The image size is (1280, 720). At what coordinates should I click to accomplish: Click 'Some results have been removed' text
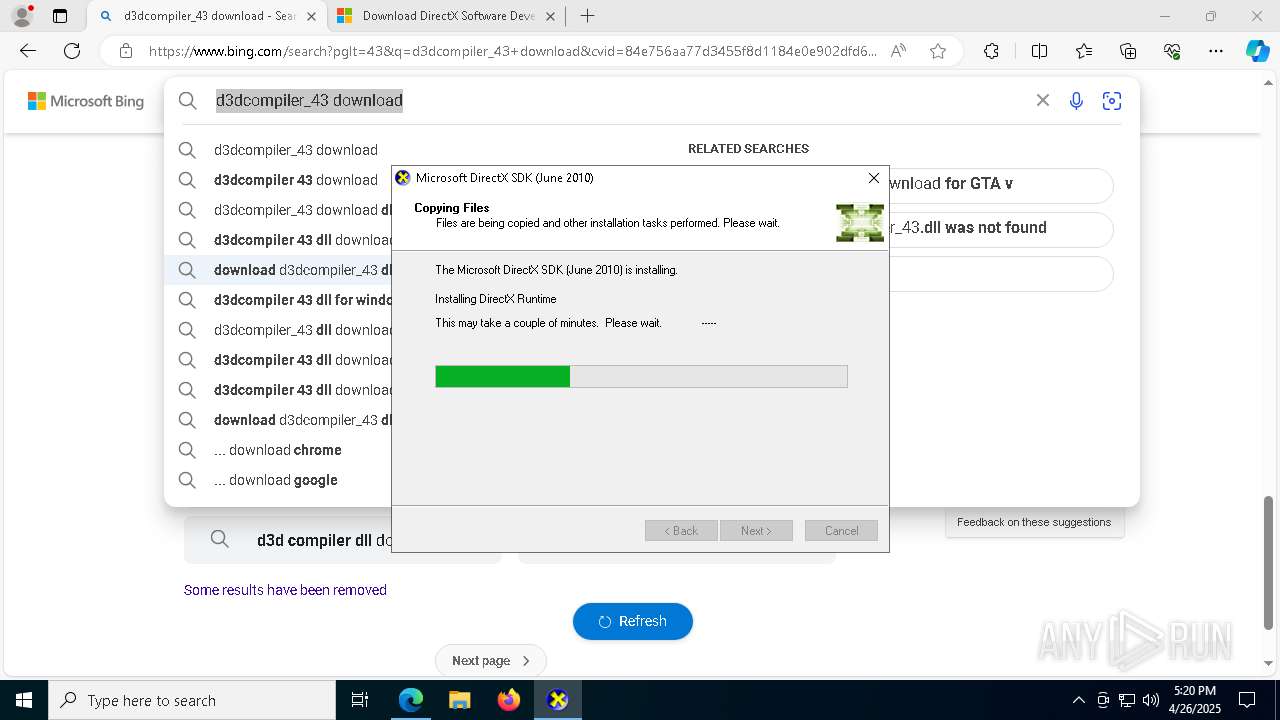285,590
